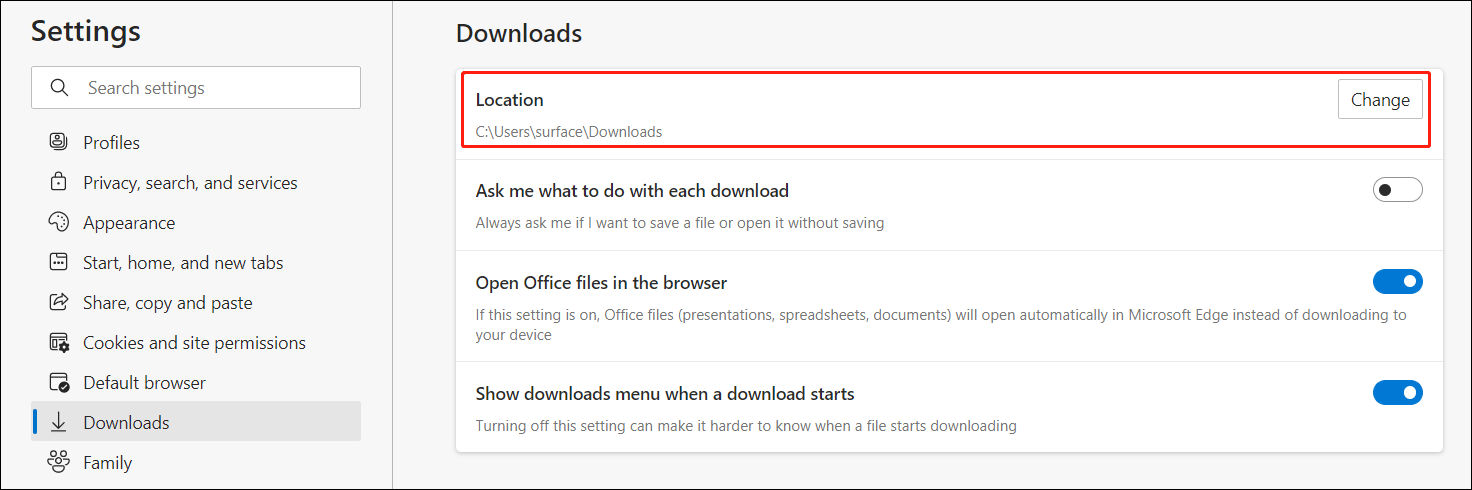Click the Family icon in sidebar

58,462
